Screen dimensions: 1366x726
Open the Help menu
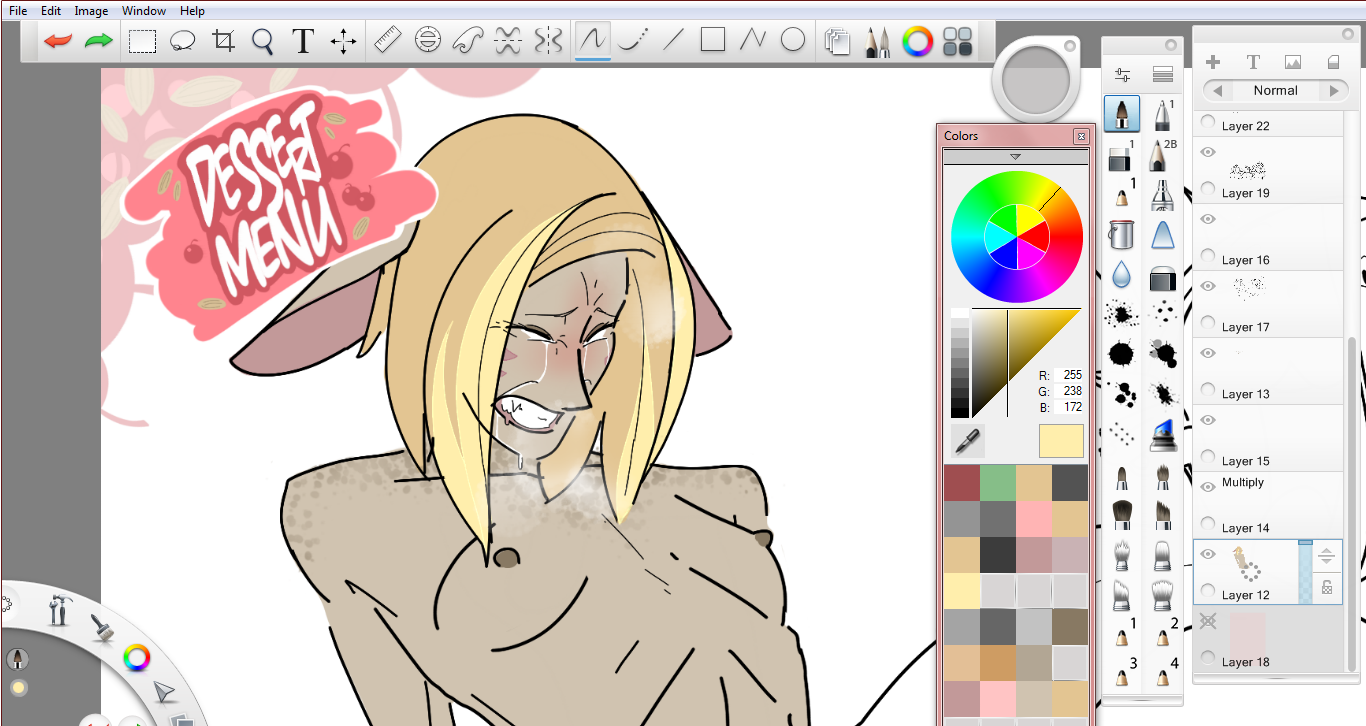point(192,11)
